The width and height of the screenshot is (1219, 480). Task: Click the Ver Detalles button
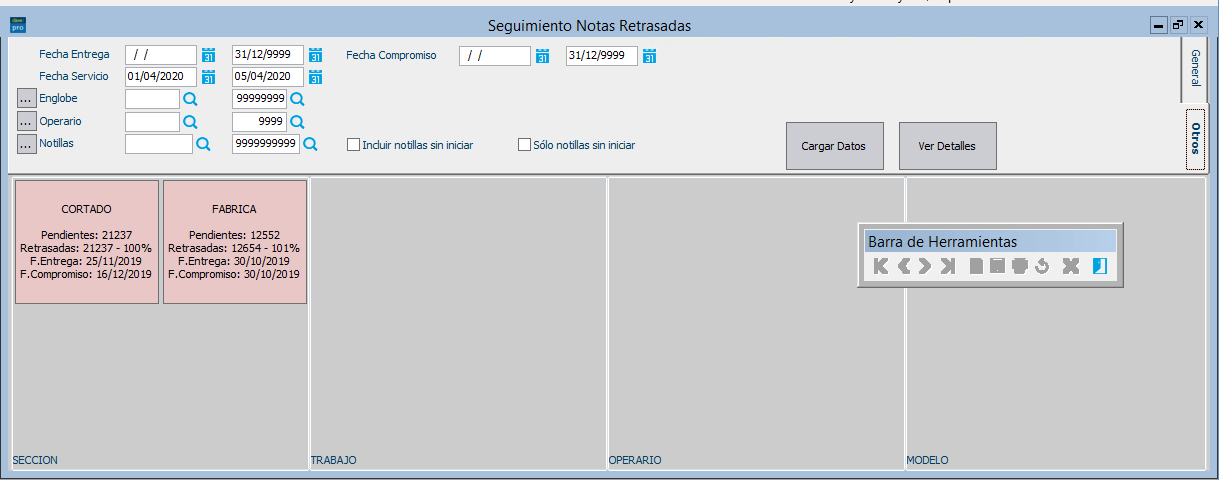(947, 146)
